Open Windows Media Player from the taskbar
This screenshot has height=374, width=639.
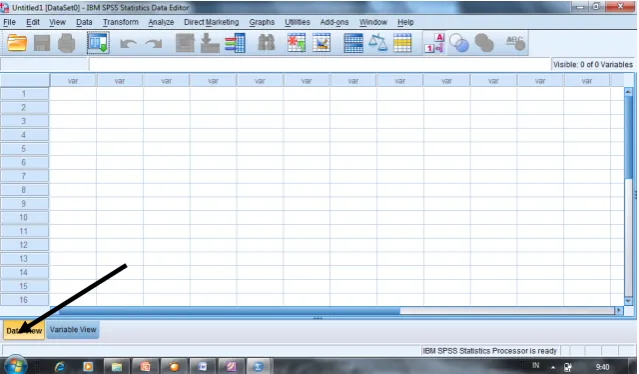pyautogui.click(x=88, y=367)
